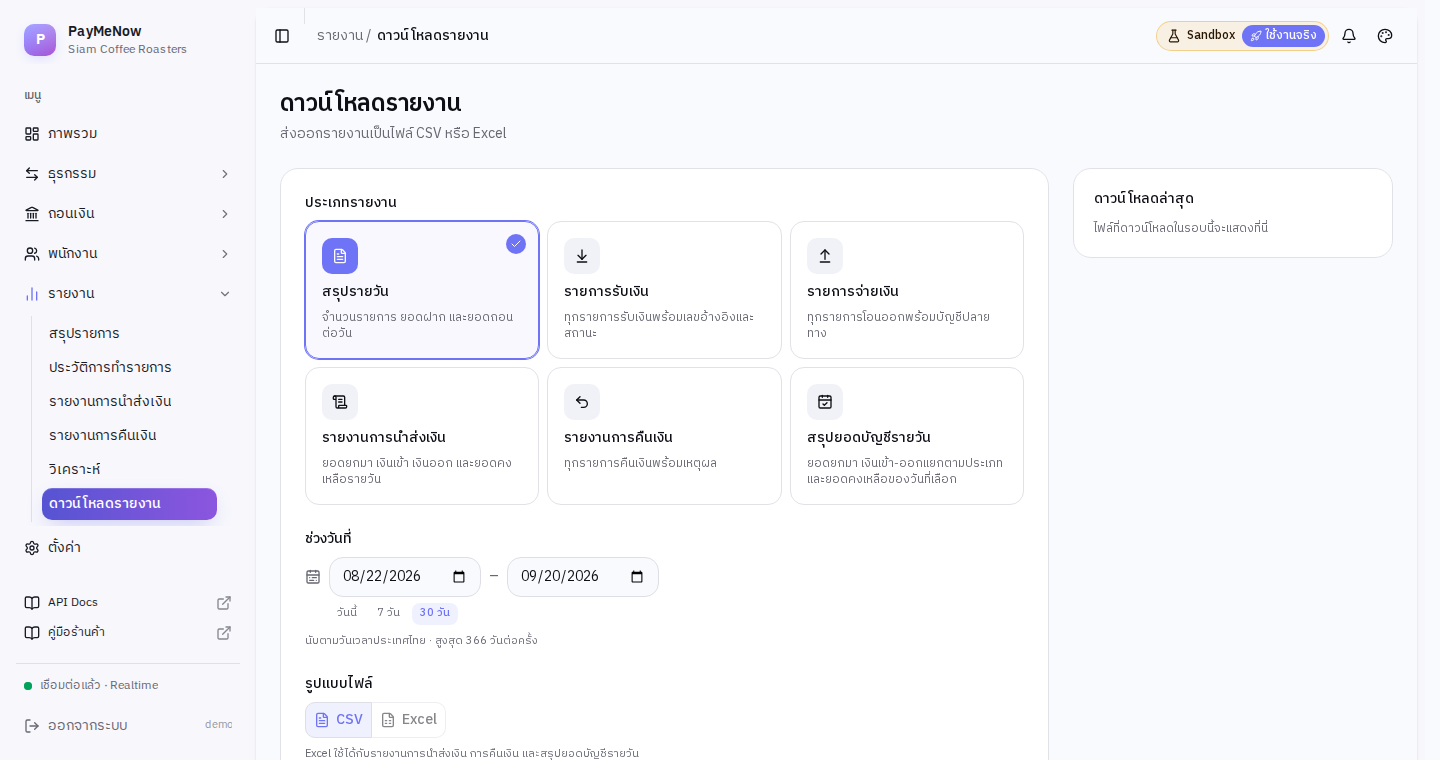Click the start date field 08/22/2026

405,577
